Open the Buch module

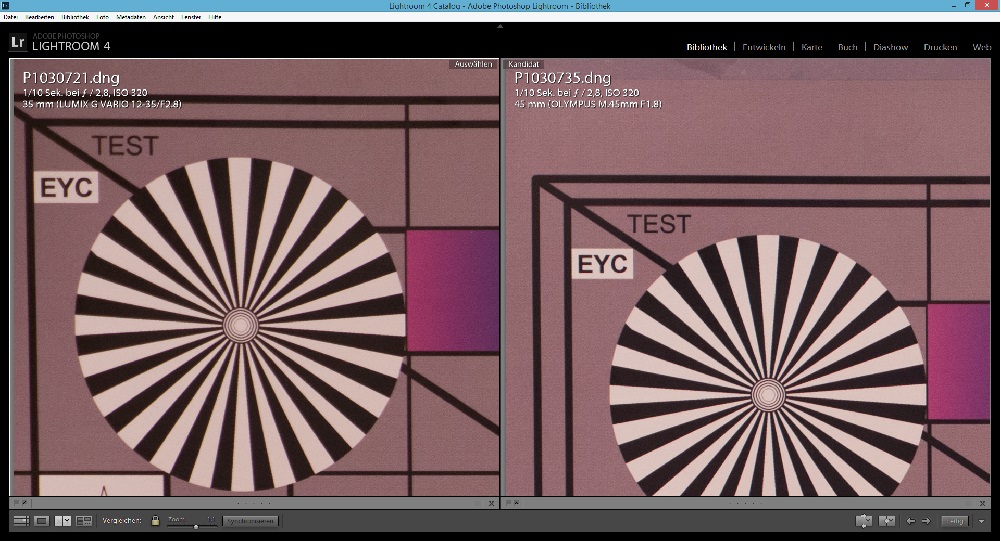point(848,47)
